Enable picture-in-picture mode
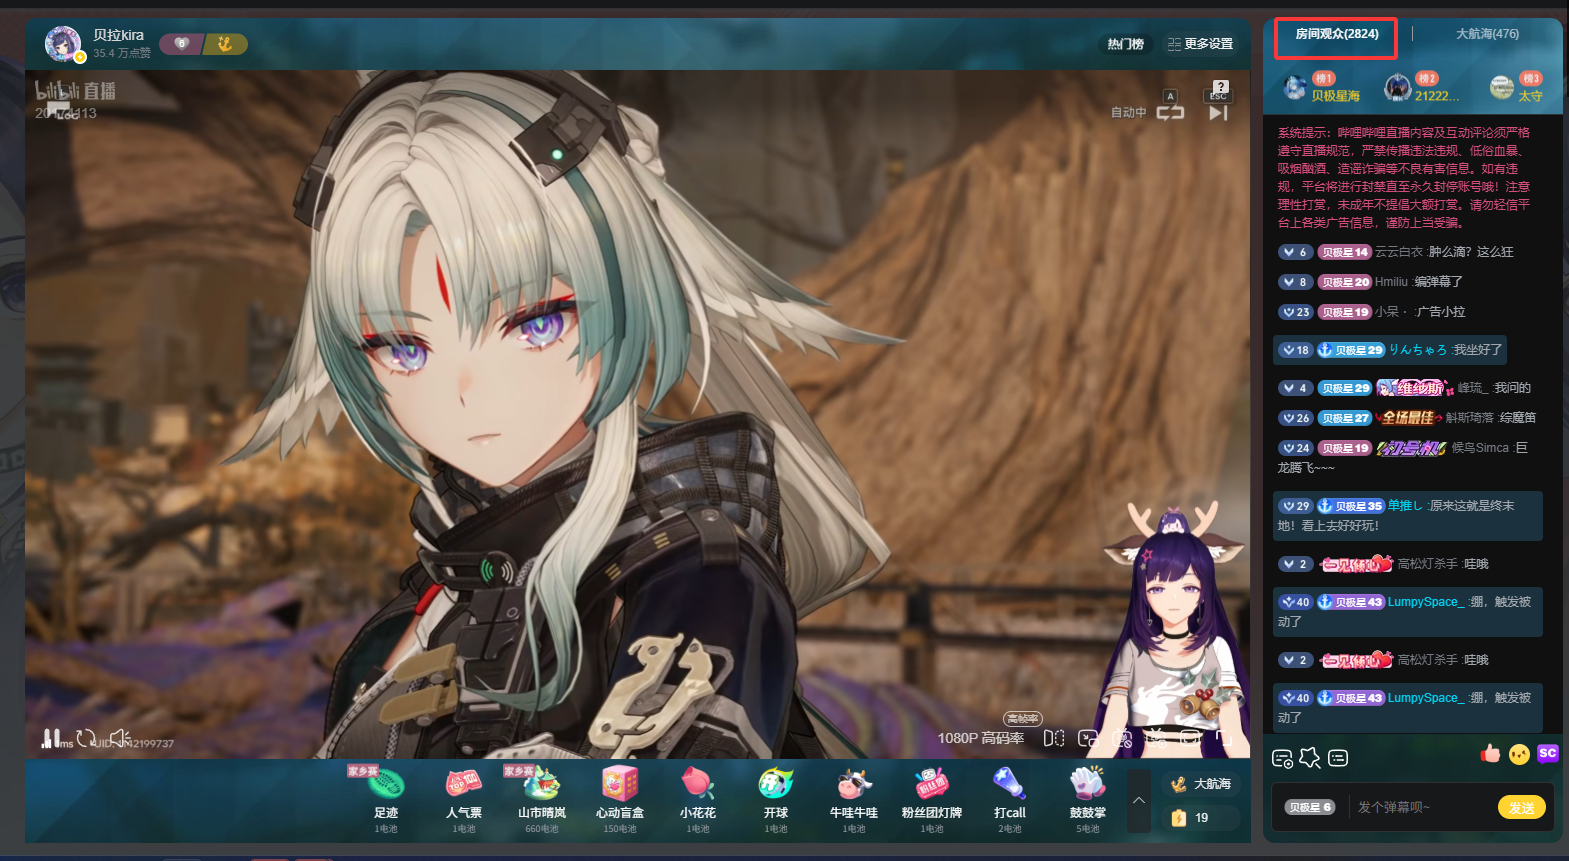Screen dimensions: 1569x861 1088,738
